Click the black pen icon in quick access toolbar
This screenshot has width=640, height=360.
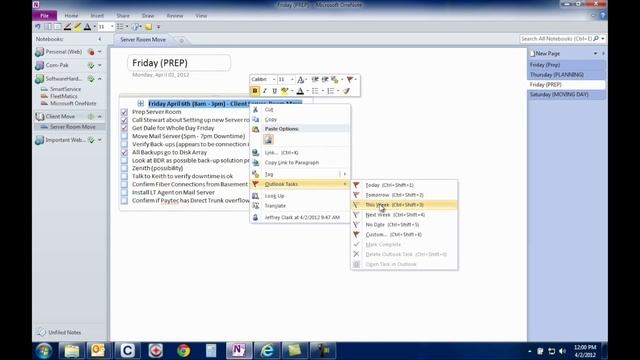click(x=67, y=27)
